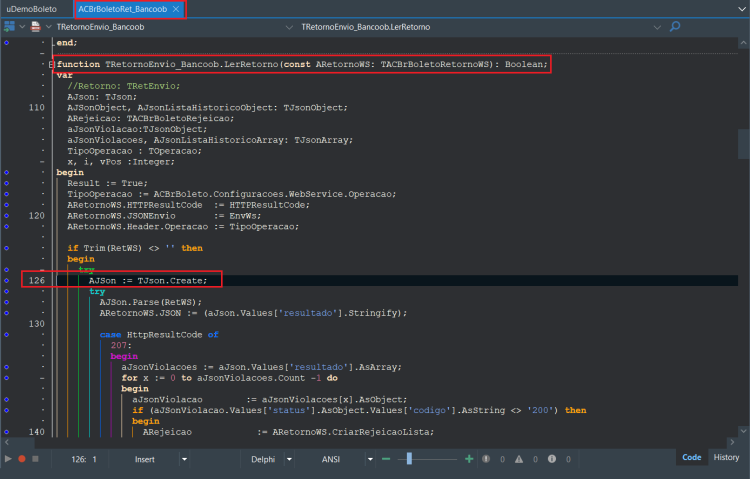Open the Delphi highlighter dropdown
Screen dimensions: 750x479
click(289, 459)
